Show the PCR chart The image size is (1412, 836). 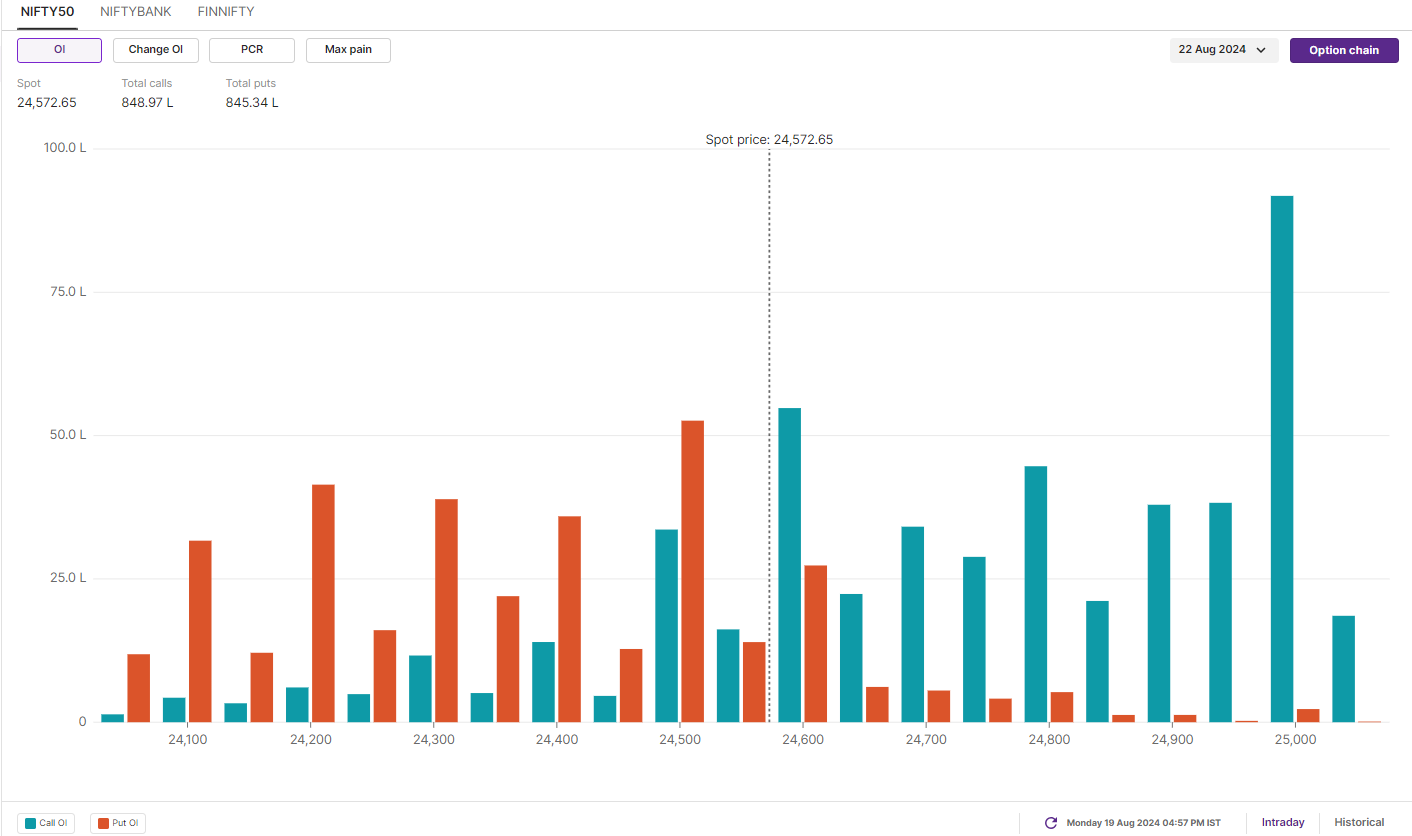pos(252,50)
